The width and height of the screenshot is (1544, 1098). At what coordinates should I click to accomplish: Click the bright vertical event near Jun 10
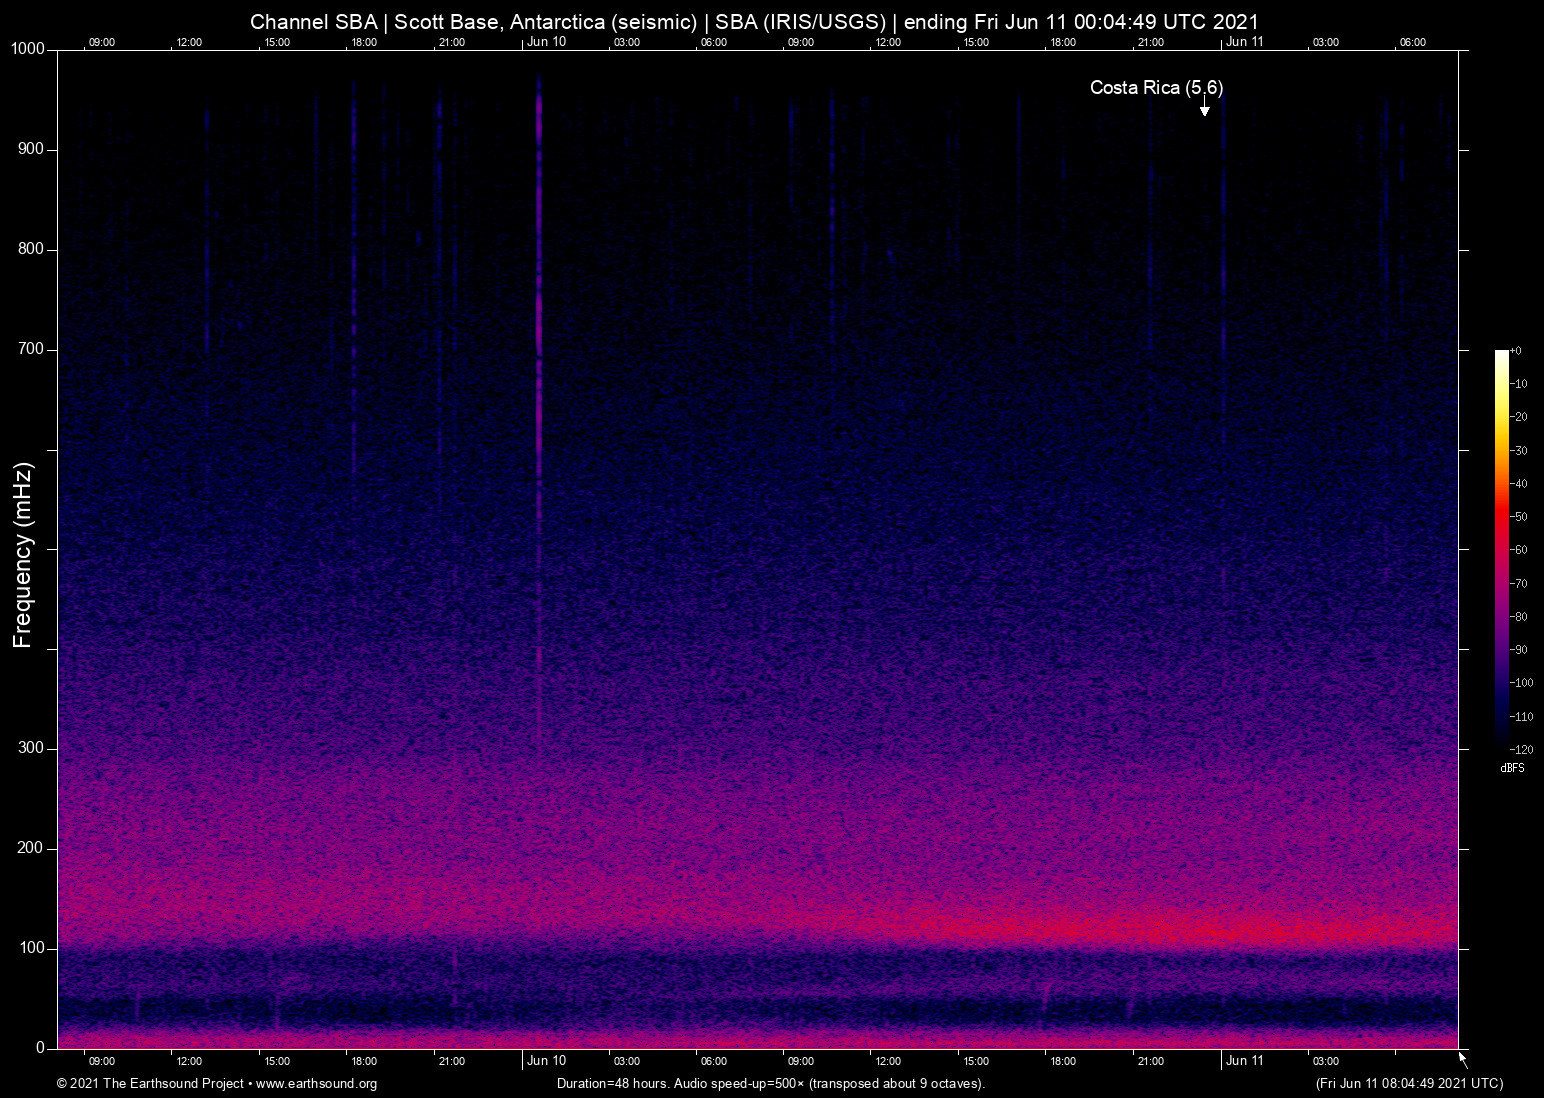pos(538,400)
